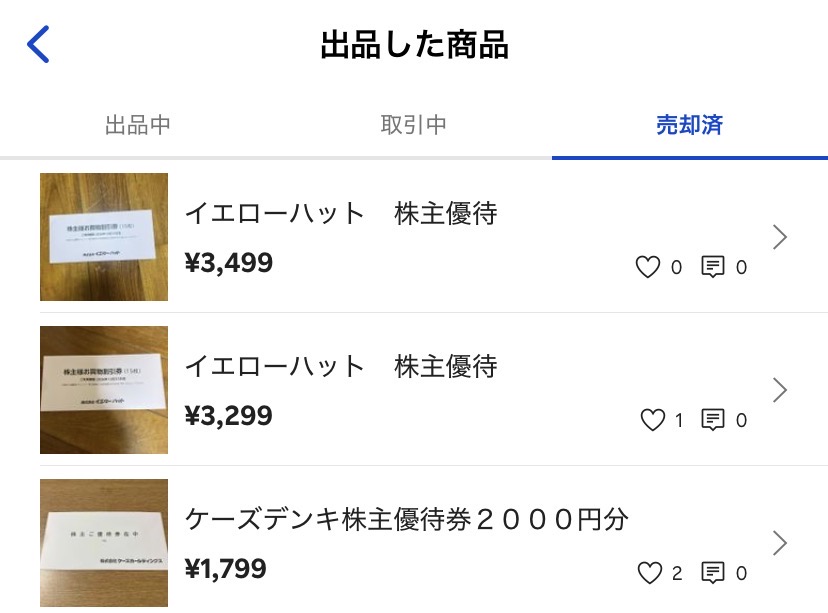Open ¥3,299 item via right chevron
The width and height of the screenshot is (828, 613).
781,390
